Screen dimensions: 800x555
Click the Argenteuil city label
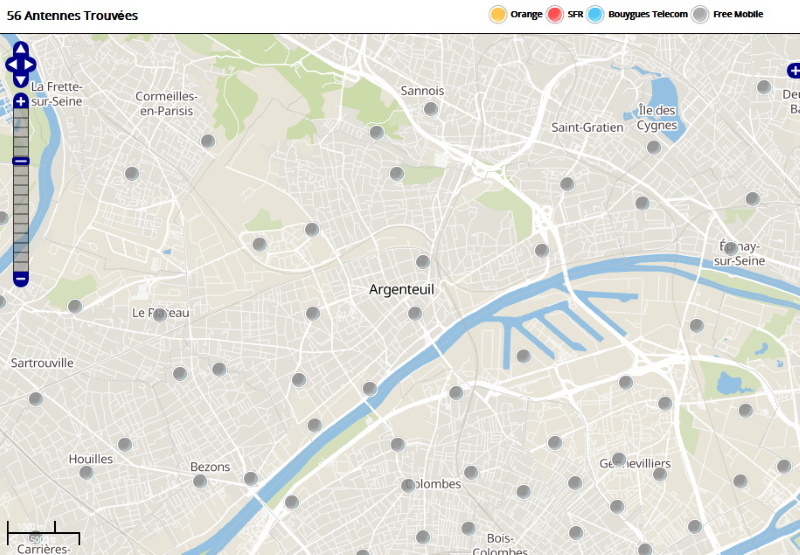[402, 290]
